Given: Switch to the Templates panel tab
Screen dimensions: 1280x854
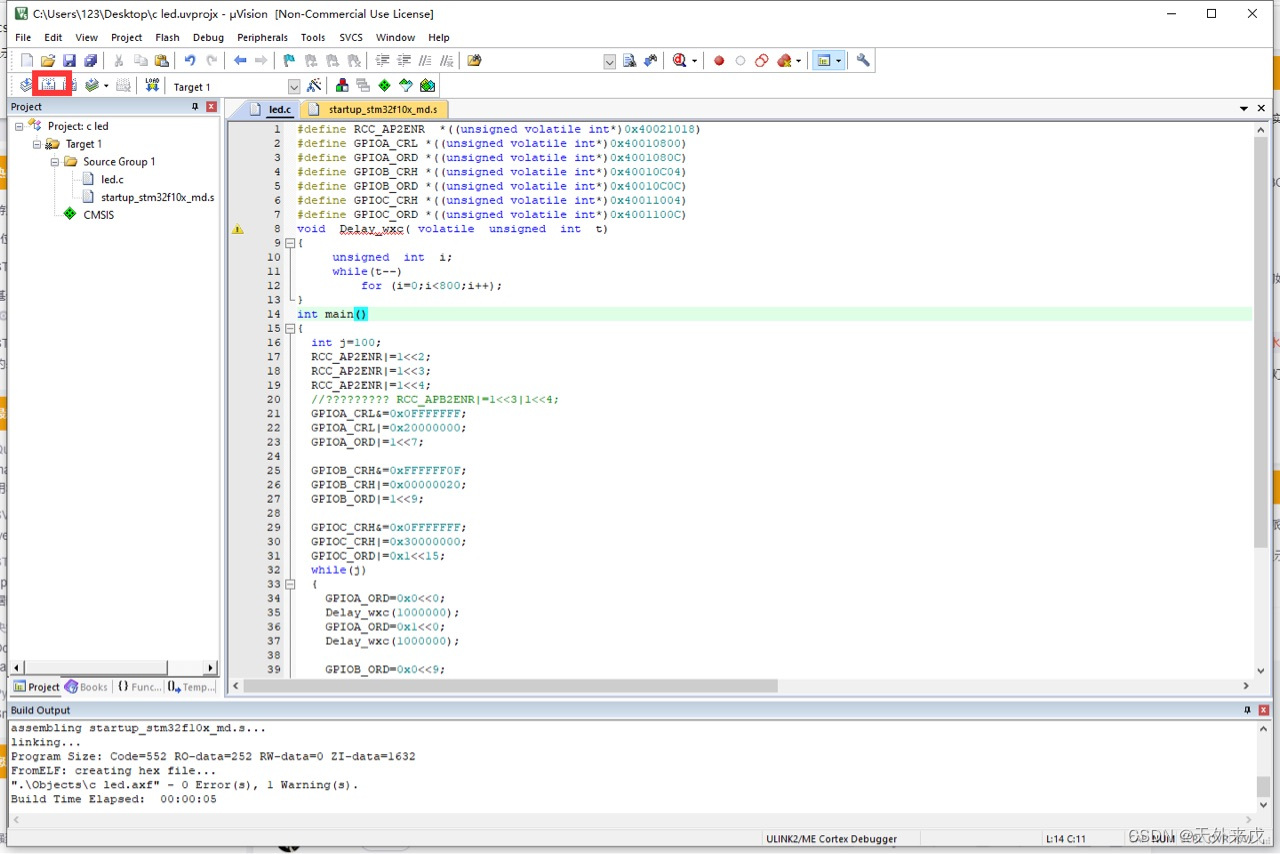Looking at the screenshot, I should [191, 687].
